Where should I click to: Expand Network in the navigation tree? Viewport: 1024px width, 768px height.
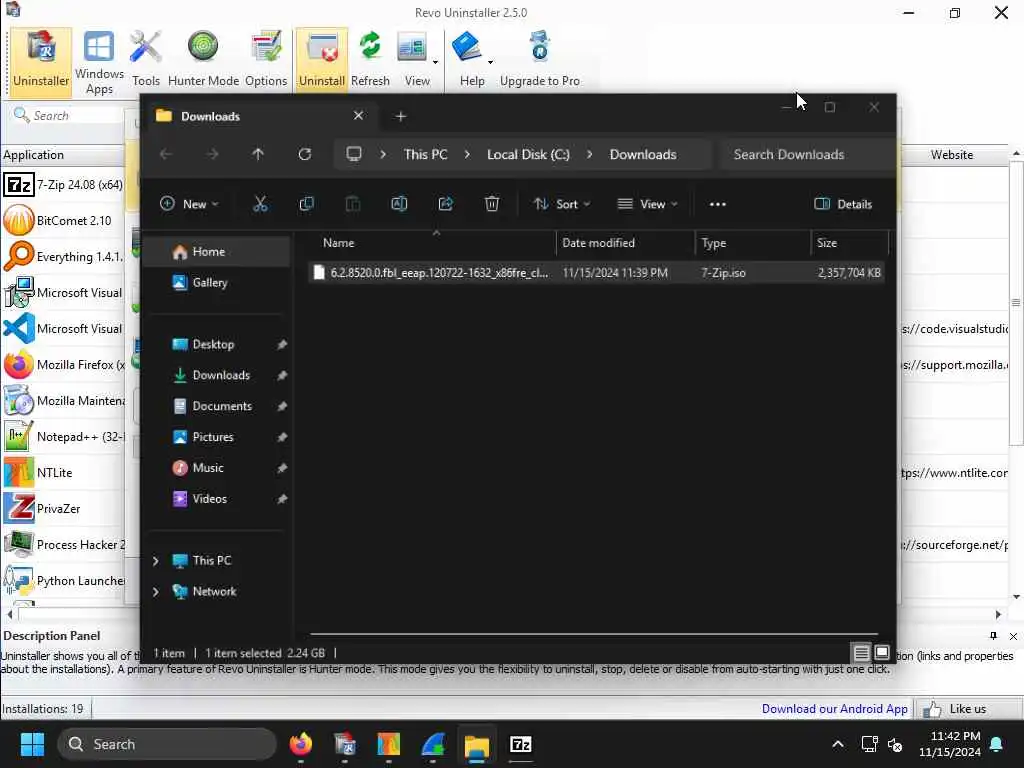pos(155,592)
